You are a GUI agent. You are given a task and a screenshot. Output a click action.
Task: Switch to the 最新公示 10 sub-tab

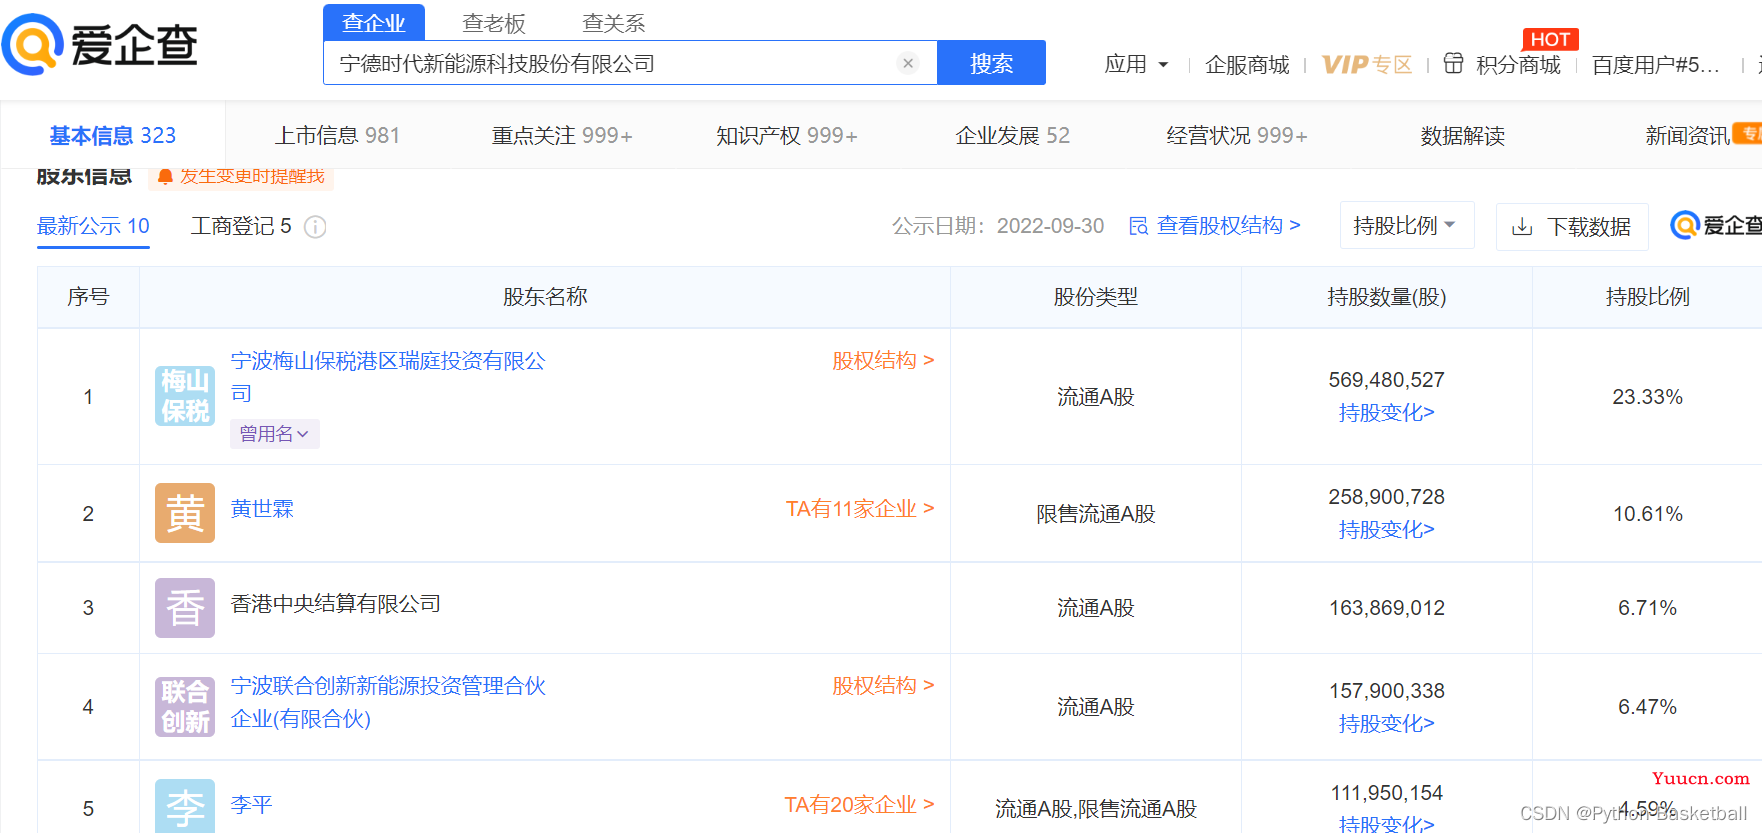click(93, 226)
